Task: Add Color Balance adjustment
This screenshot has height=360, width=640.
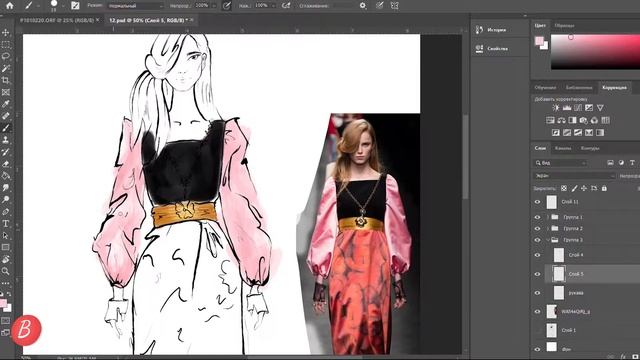Action: pyautogui.click(x=561, y=120)
